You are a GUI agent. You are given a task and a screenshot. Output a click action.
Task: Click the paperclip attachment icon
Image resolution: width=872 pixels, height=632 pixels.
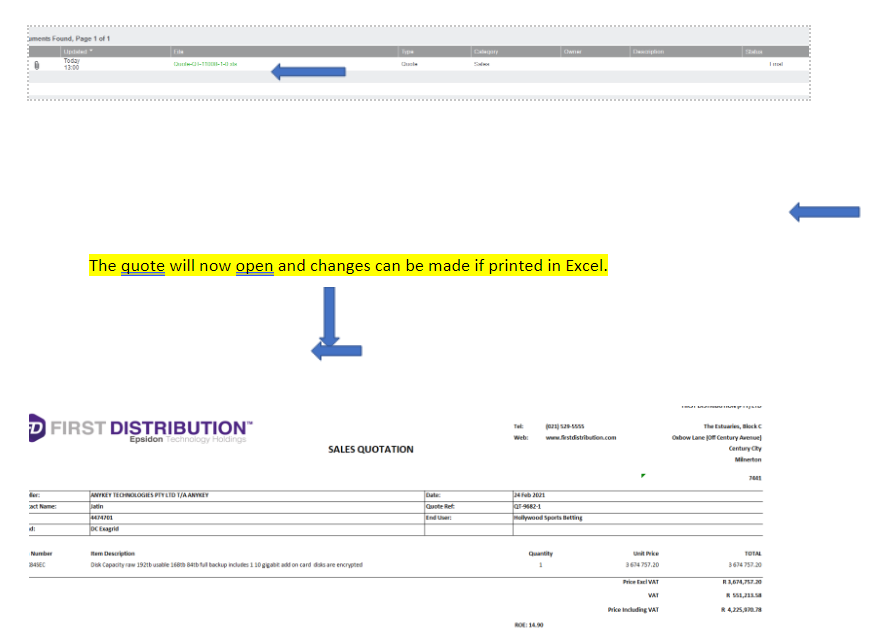(37, 65)
